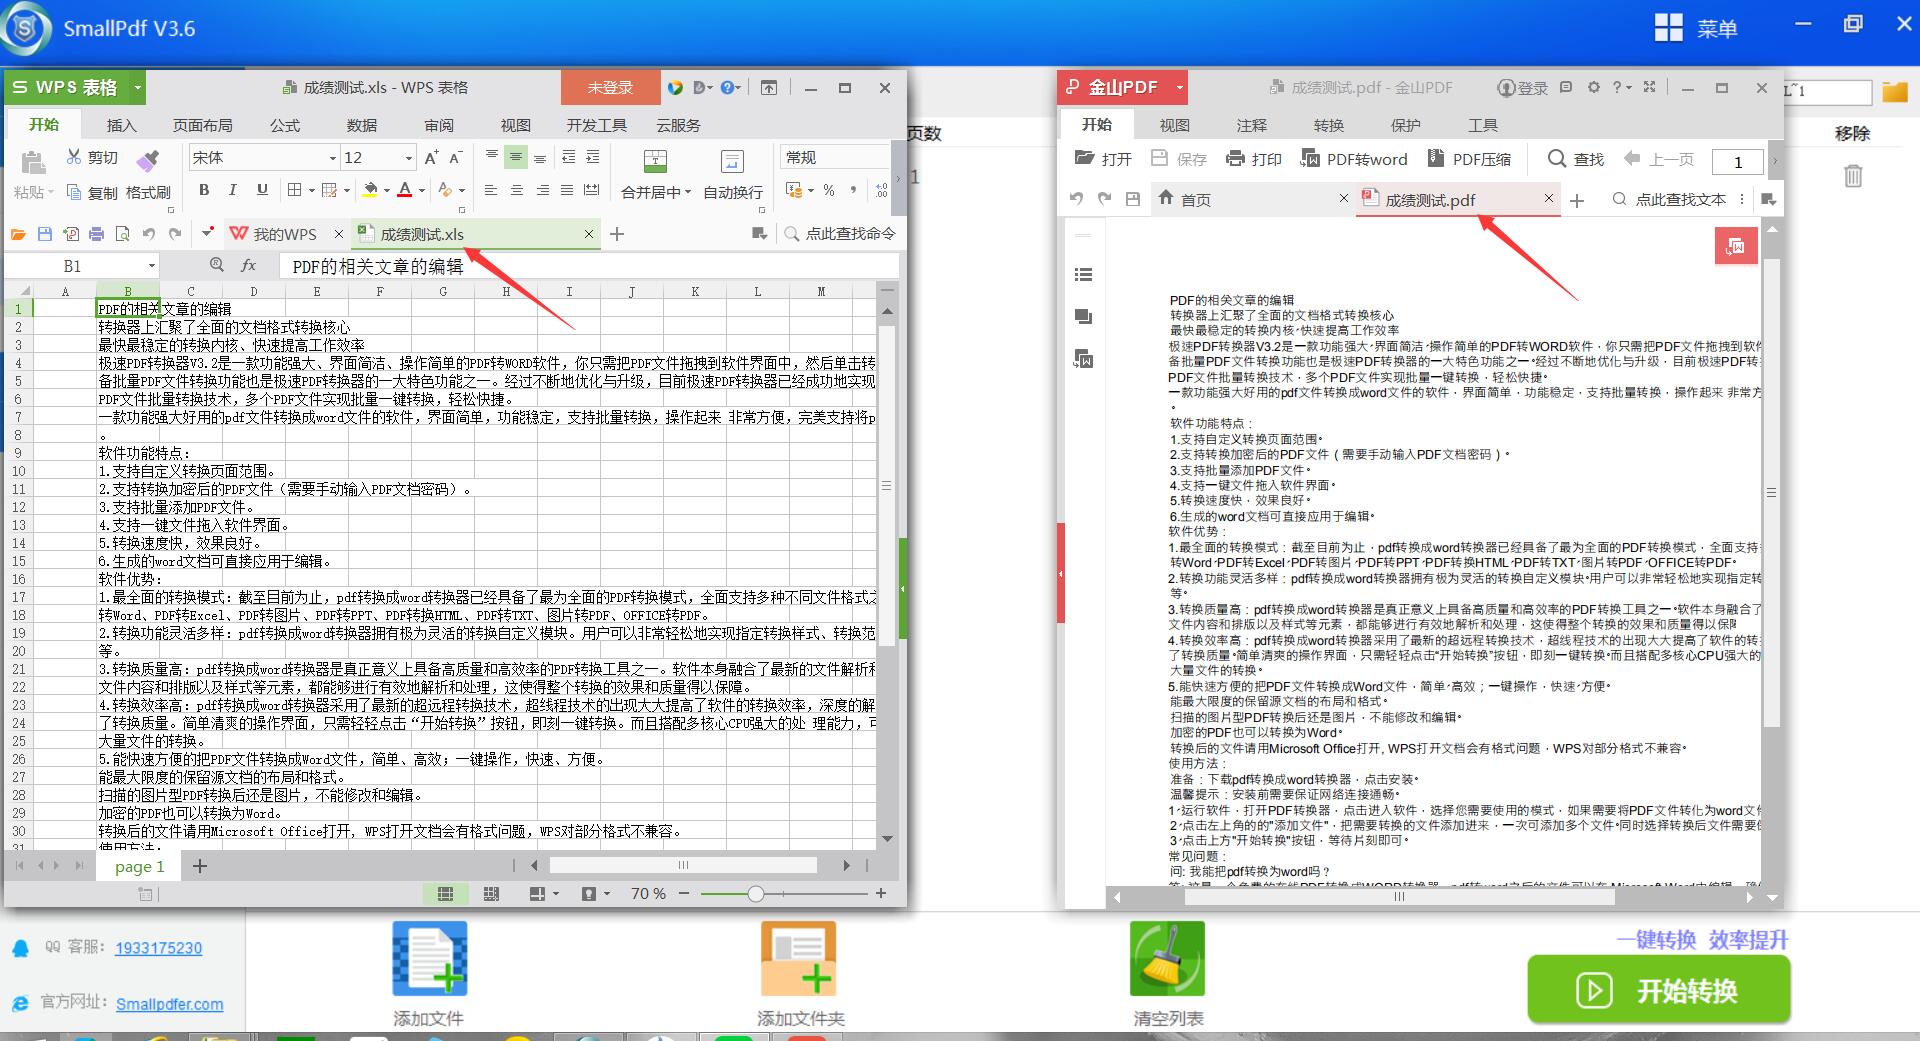Image resolution: width=1920 pixels, height=1041 pixels.
Task: Open the Smallpdfer.com website link
Action: (169, 1004)
